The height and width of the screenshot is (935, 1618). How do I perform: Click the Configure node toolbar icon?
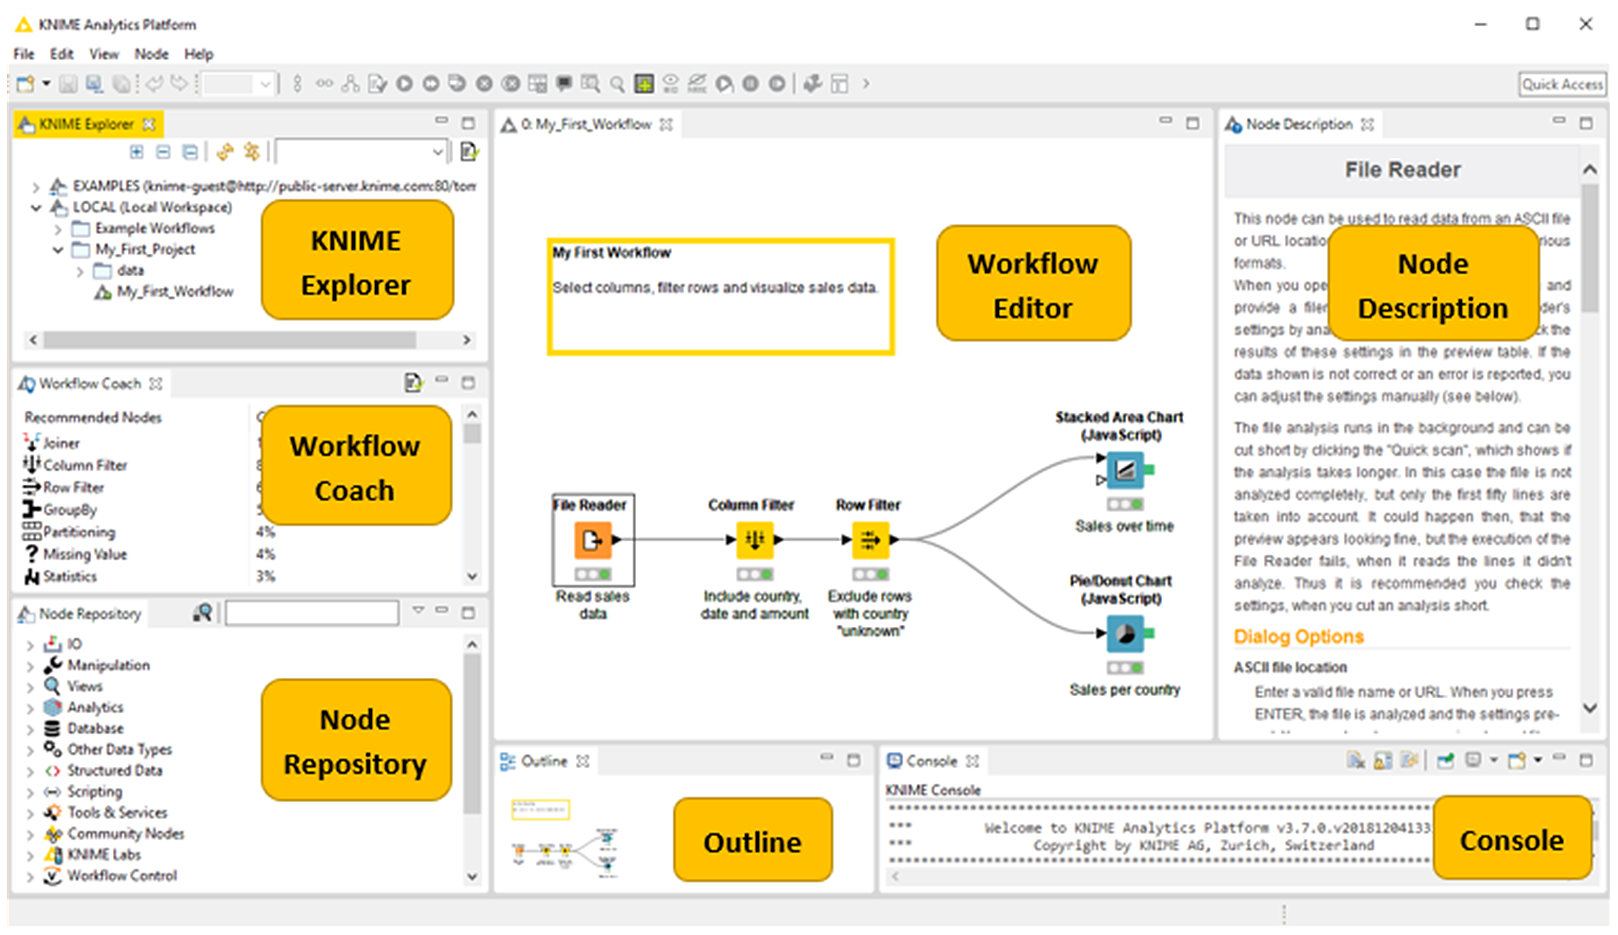(377, 84)
